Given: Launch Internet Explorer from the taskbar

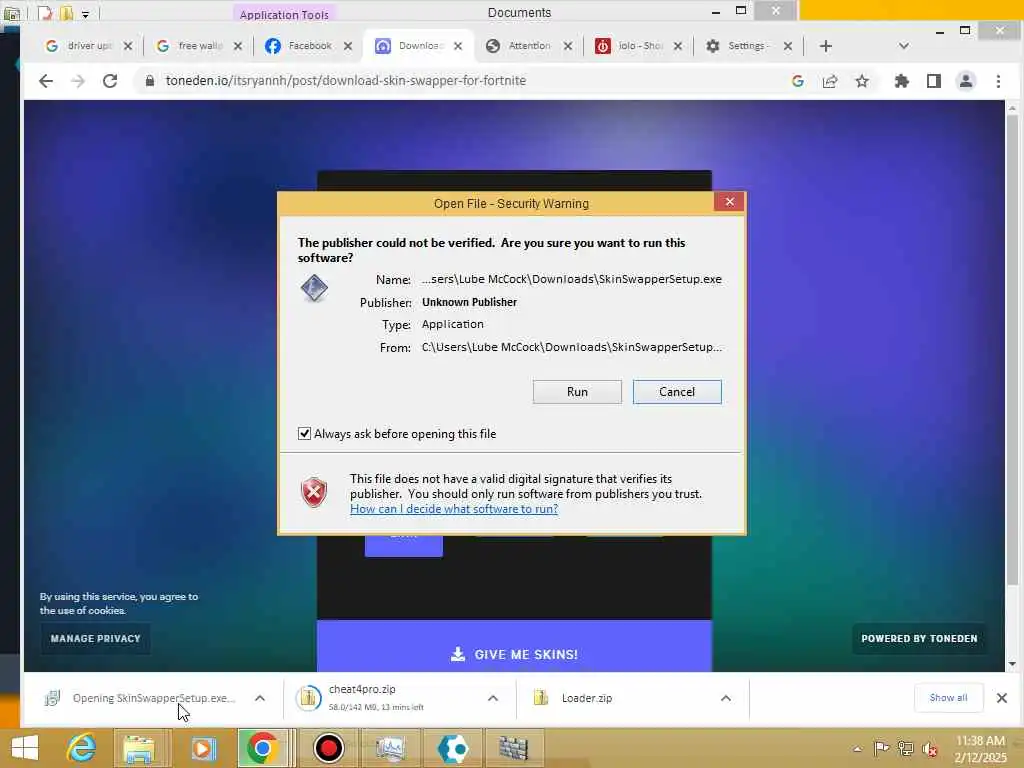Looking at the screenshot, I should pos(82,748).
